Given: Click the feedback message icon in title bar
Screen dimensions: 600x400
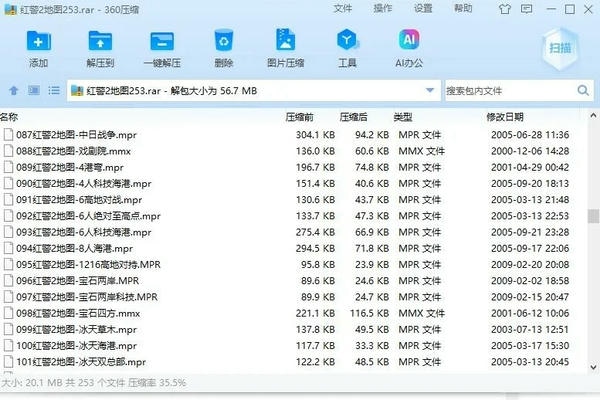Looking at the screenshot, I should (527, 9).
